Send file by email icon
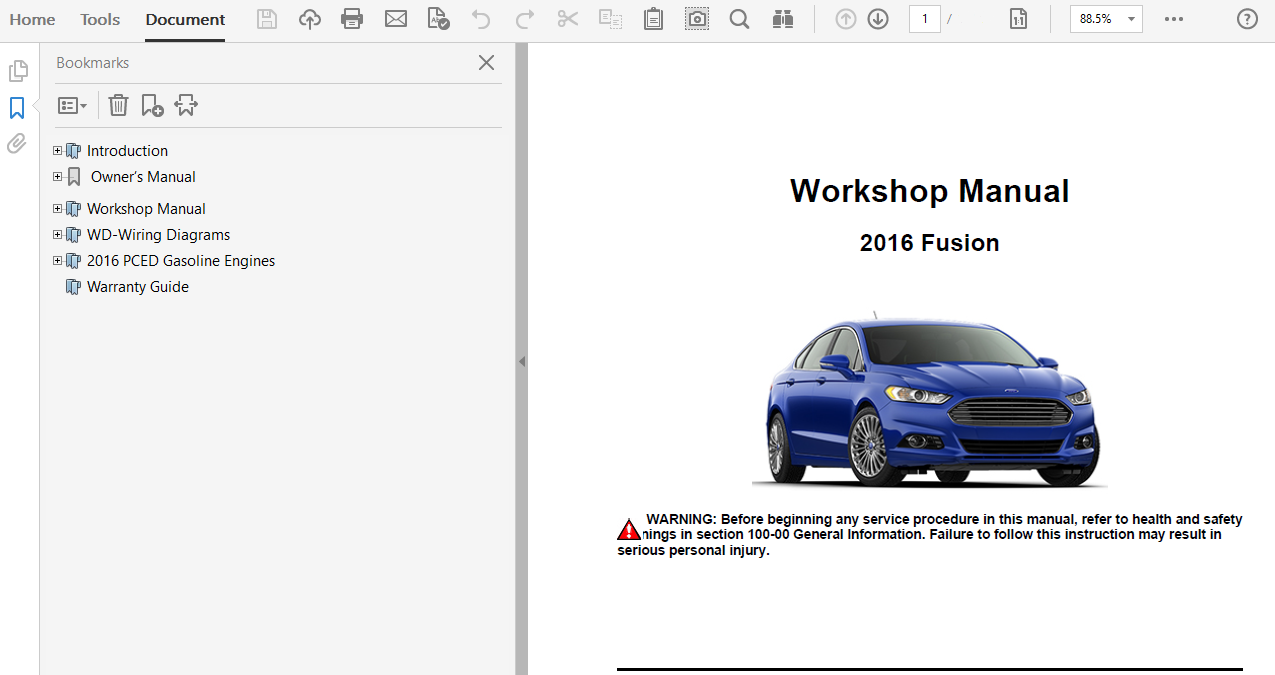1275x675 pixels. [396, 19]
